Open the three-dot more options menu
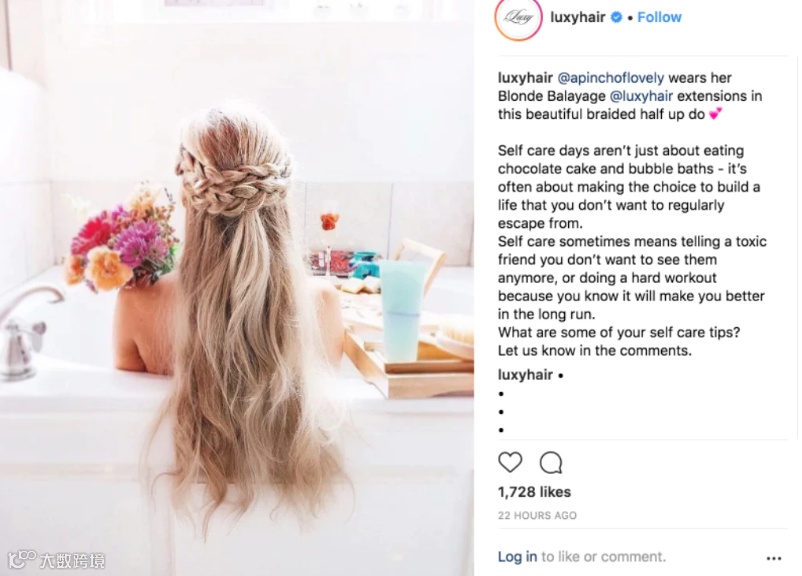Viewport: 802px width, 576px height. [x=773, y=558]
